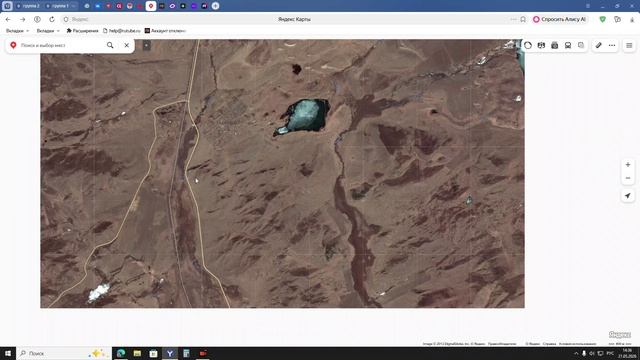Open the help@rutube.ru bookmark

coord(122,31)
